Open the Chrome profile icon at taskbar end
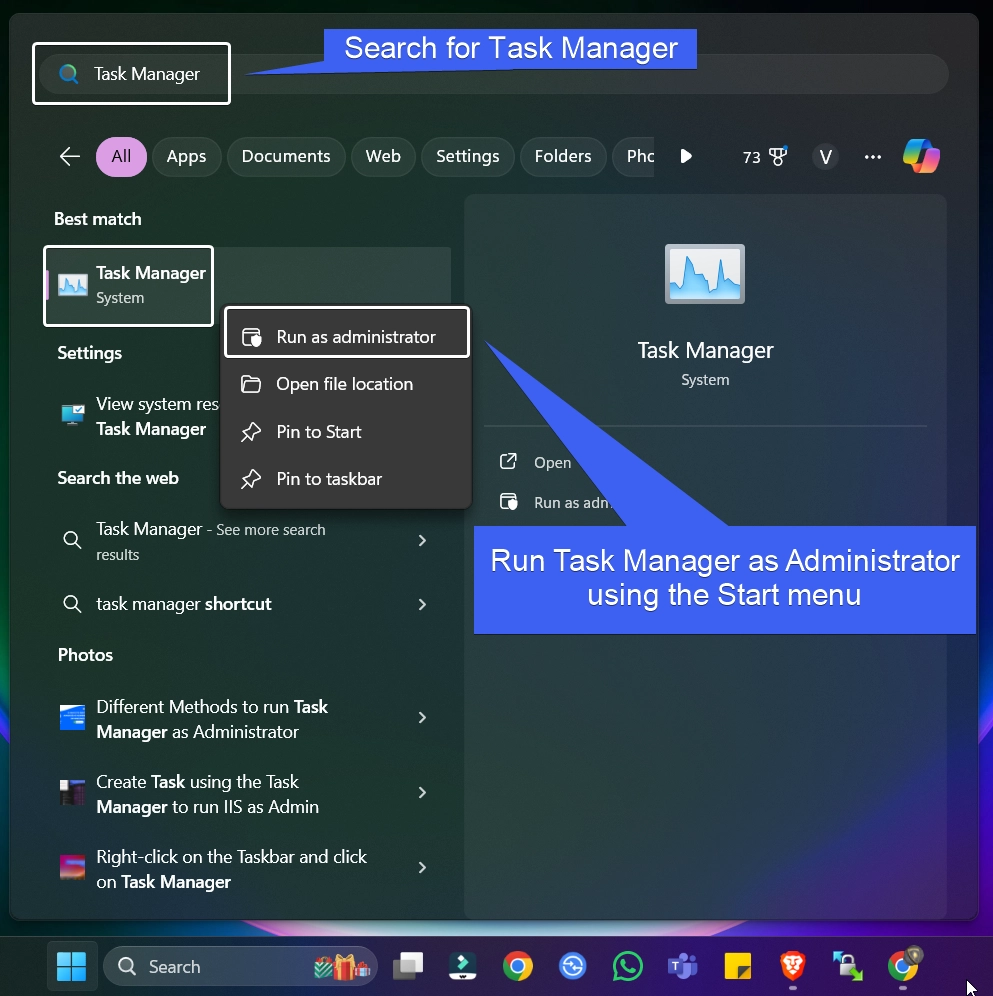The height and width of the screenshot is (996, 993). point(903,966)
